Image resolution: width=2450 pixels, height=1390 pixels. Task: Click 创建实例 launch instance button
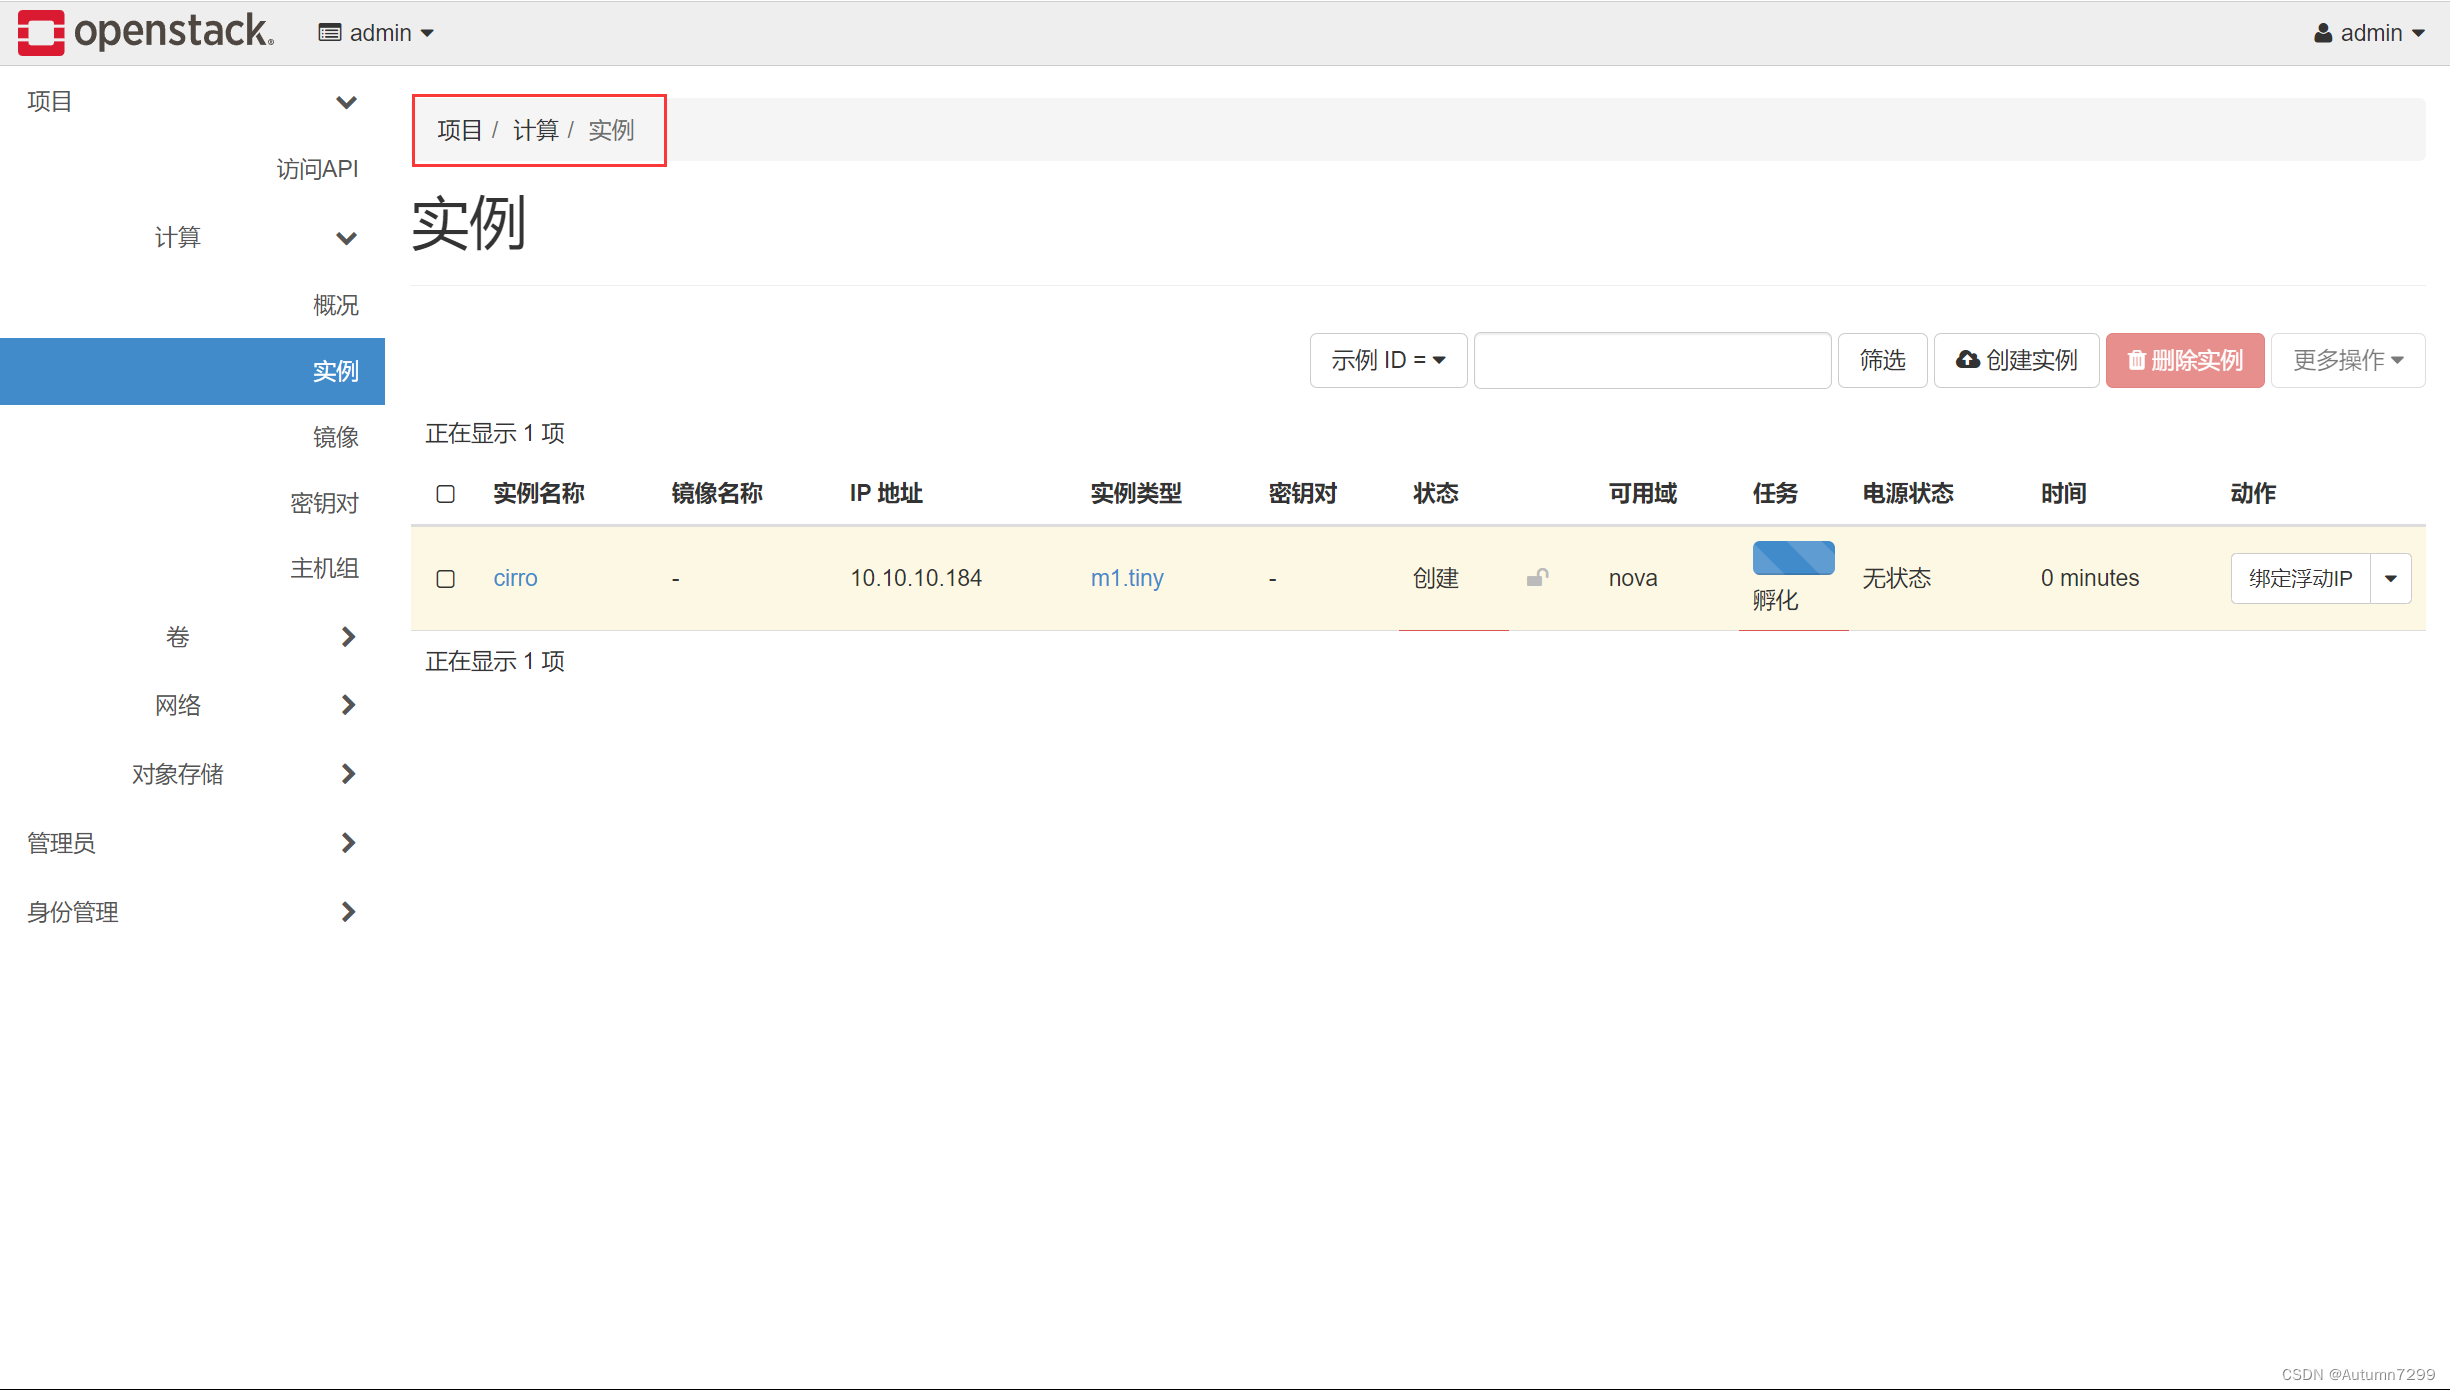[x=2016, y=360]
